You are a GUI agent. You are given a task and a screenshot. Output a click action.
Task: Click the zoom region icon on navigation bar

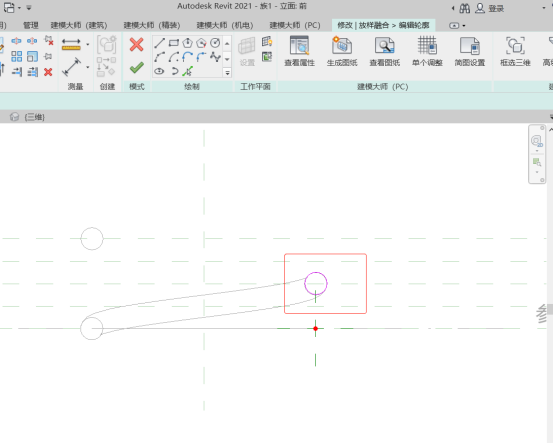click(x=537, y=162)
